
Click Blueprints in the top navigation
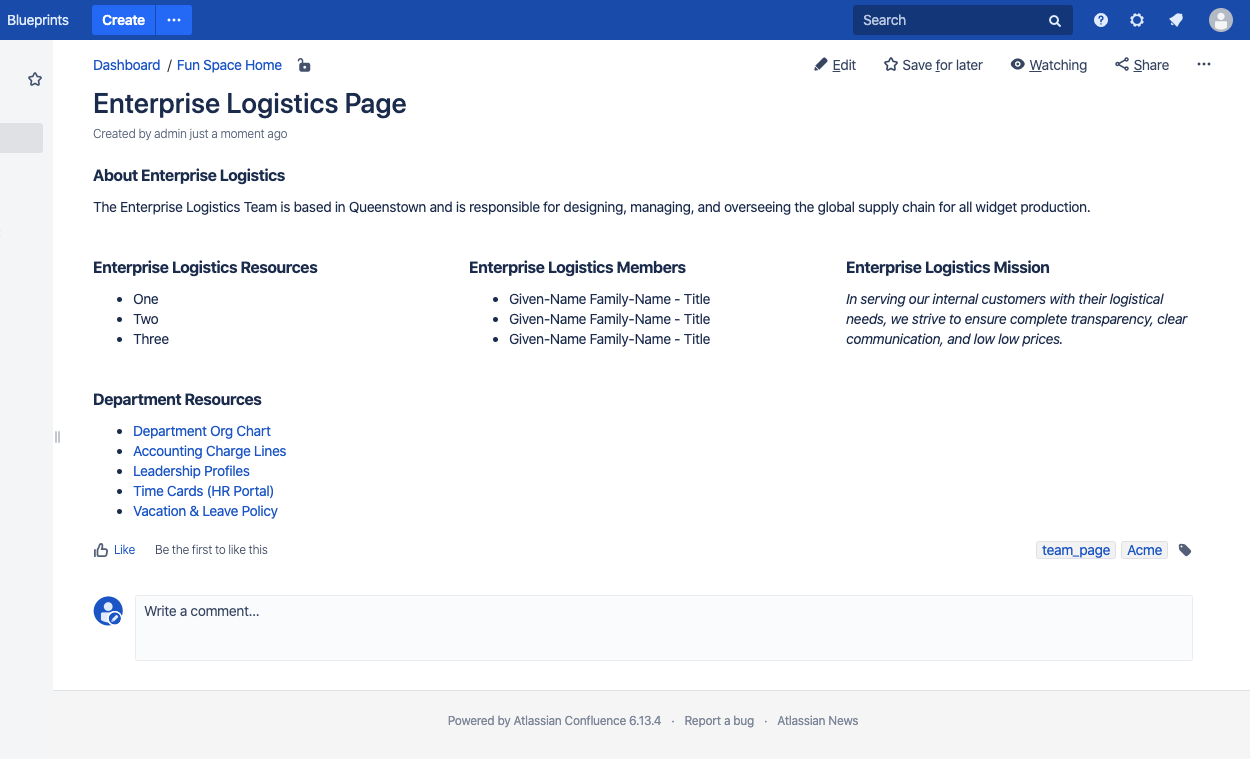[38, 20]
